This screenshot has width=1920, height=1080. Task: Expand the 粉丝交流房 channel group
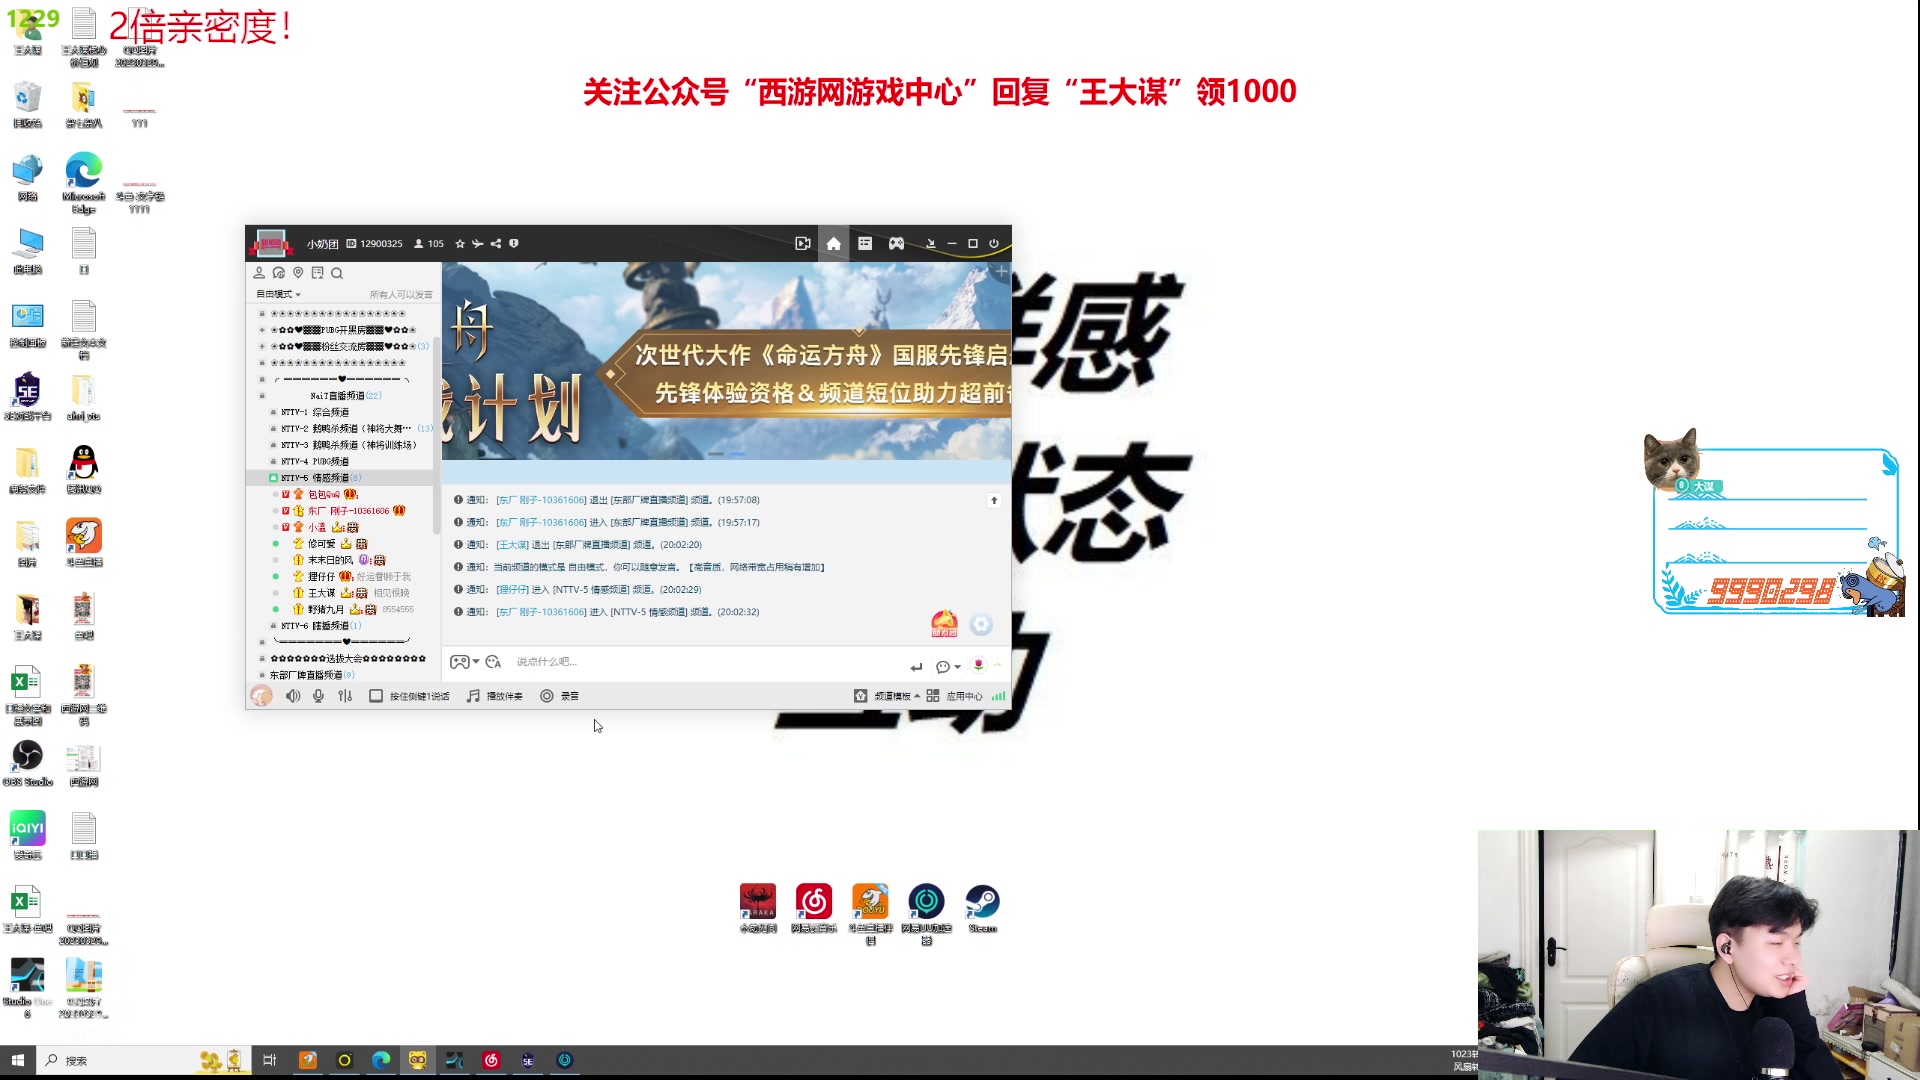click(x=262, y=346)
